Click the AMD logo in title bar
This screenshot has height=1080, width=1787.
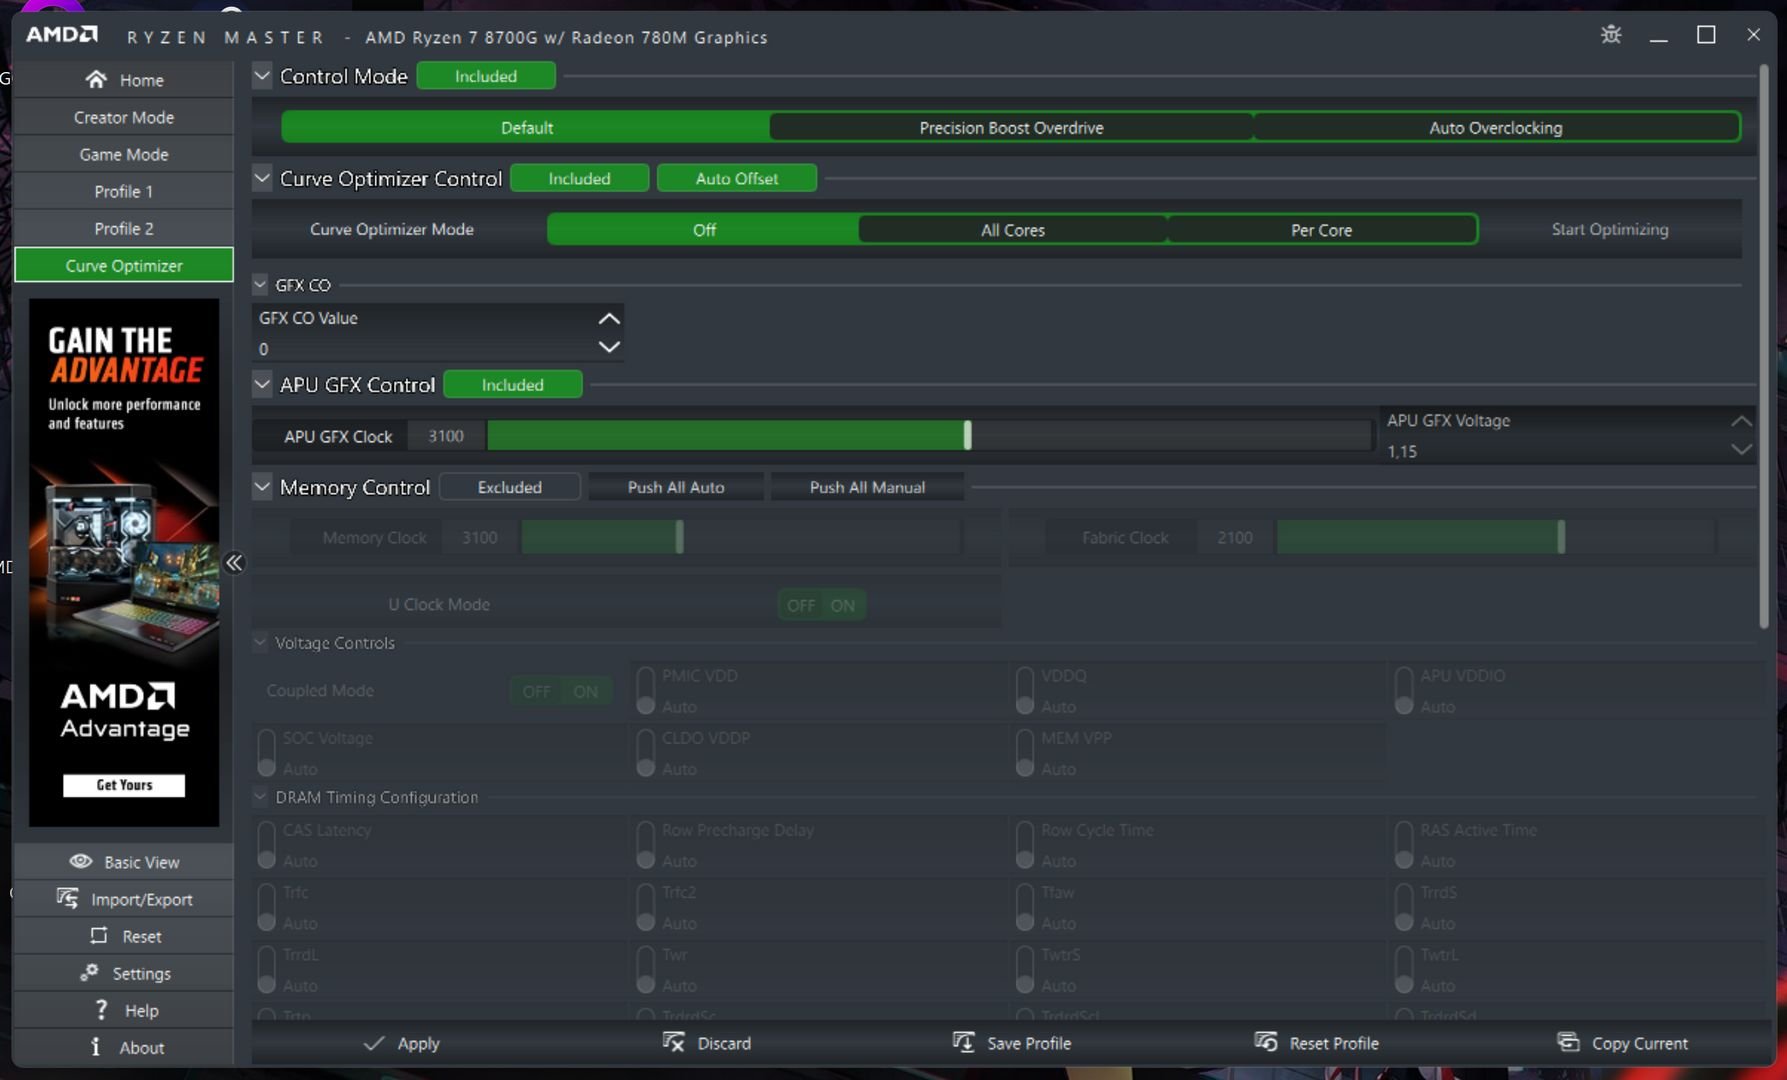(62, 35)
